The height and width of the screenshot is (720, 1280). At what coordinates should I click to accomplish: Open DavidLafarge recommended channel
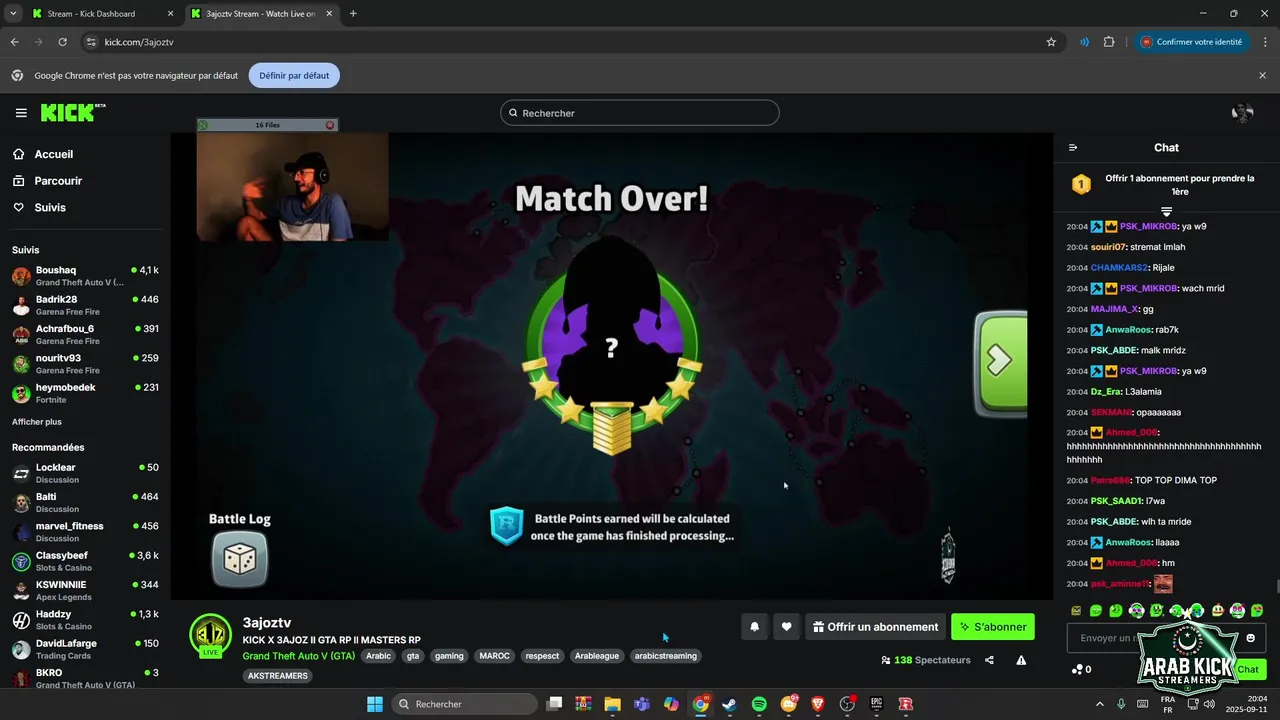[85, 649]
